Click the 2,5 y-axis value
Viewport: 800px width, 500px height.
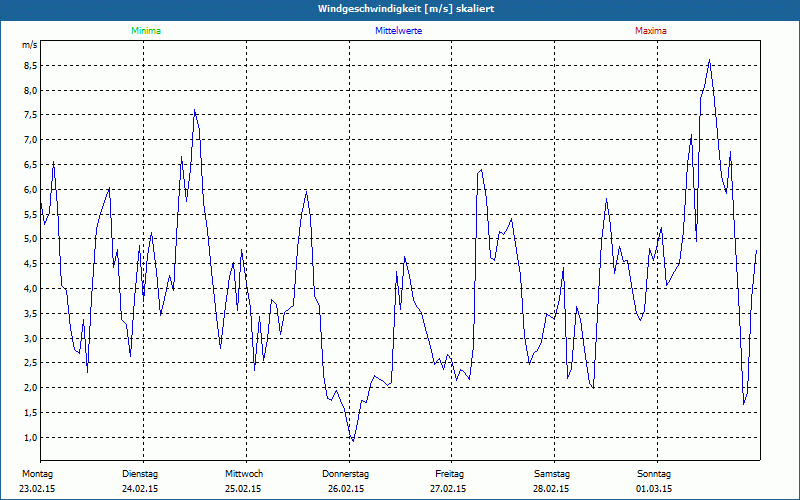tap(31, 363)
